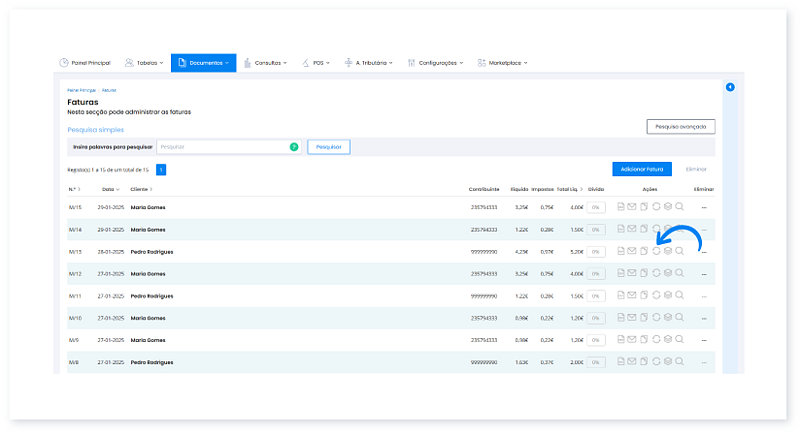Click Adicionar Fatura button

[x=642, y=169]
